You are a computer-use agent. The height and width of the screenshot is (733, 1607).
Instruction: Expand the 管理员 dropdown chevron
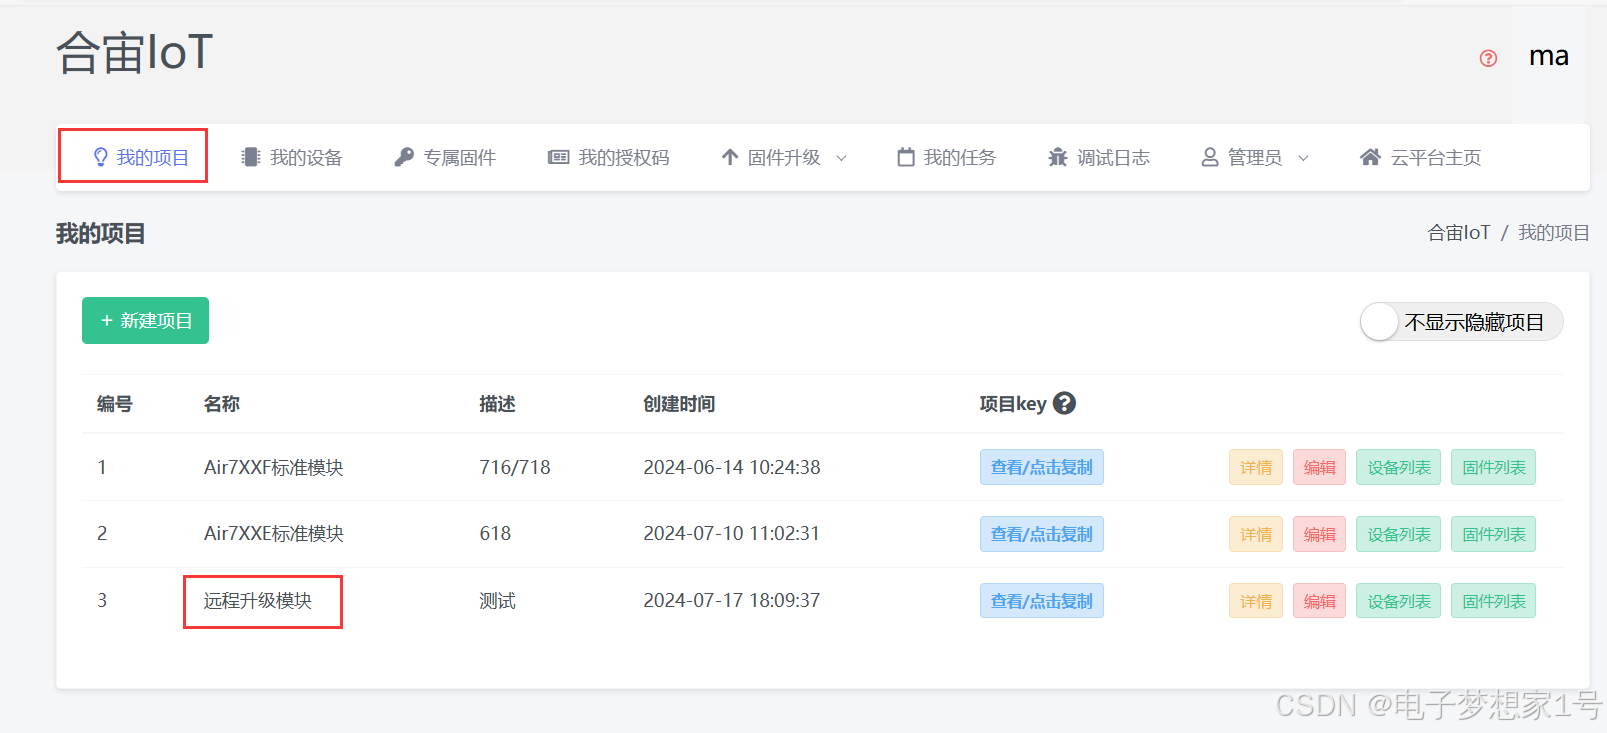[x=1303, y=158]
